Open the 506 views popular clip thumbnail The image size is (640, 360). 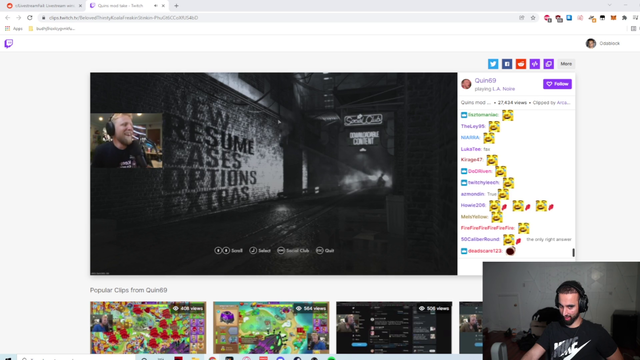(x=394, y=327)
